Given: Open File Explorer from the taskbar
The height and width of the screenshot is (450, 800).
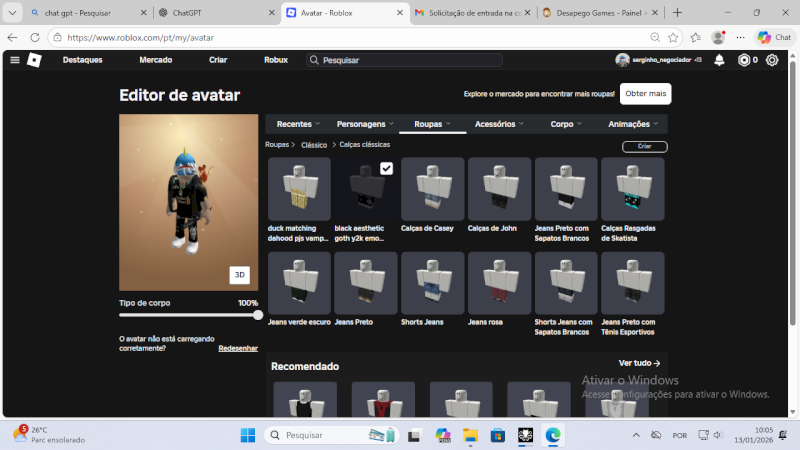Looking at the screenshot, I should point(470,435).
